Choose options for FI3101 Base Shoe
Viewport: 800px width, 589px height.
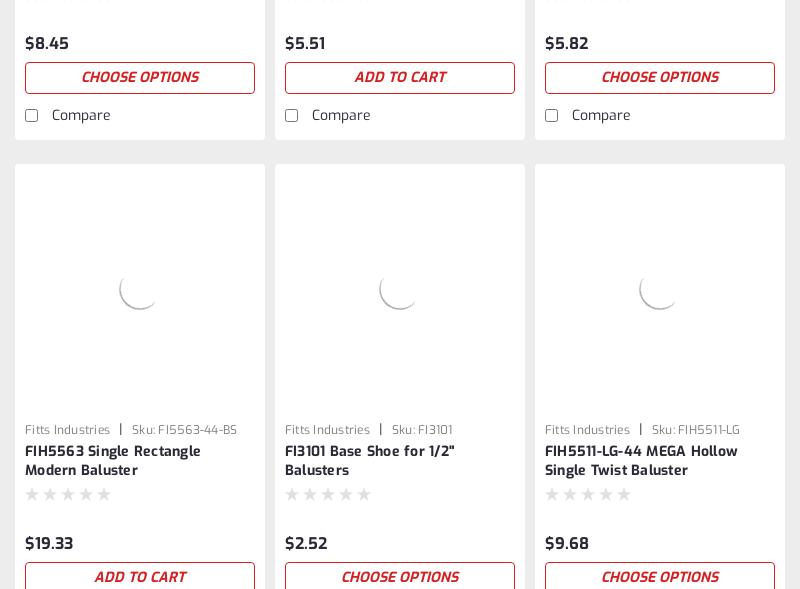point(400,576)
